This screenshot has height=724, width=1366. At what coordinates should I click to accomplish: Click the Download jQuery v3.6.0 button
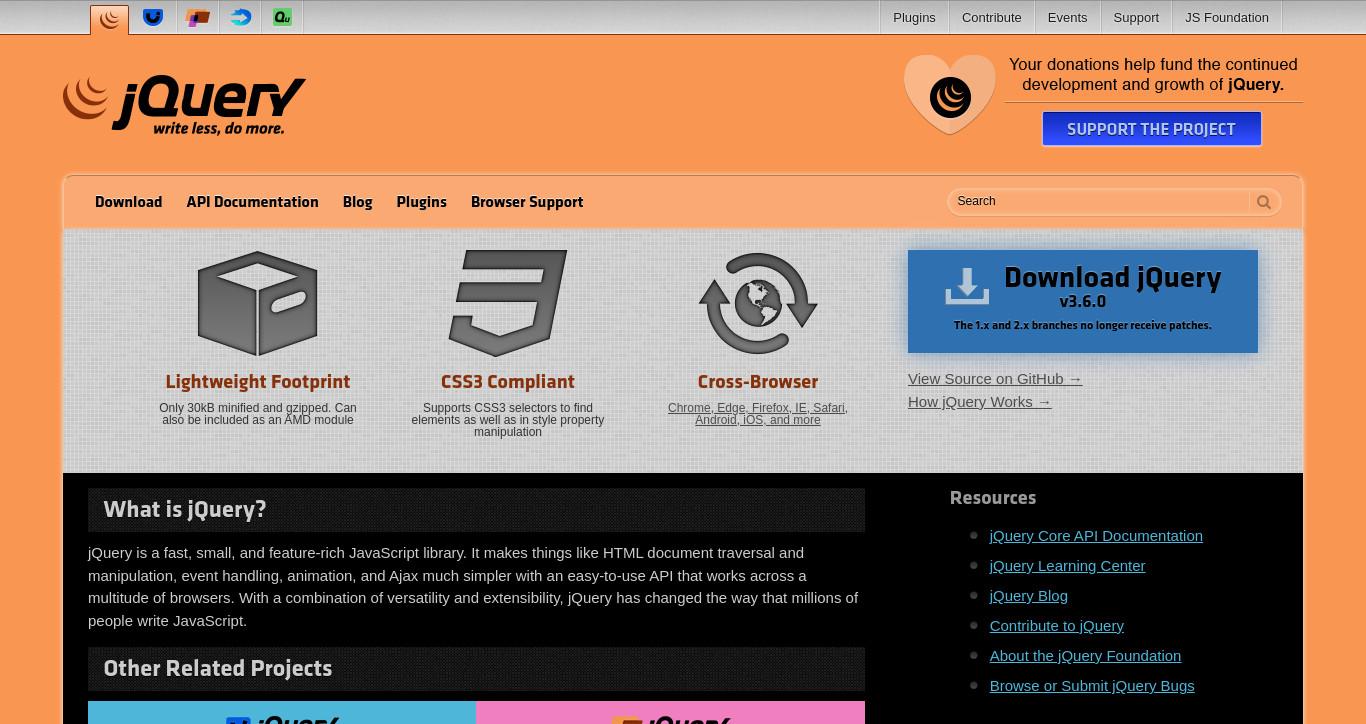[1083, 301]
